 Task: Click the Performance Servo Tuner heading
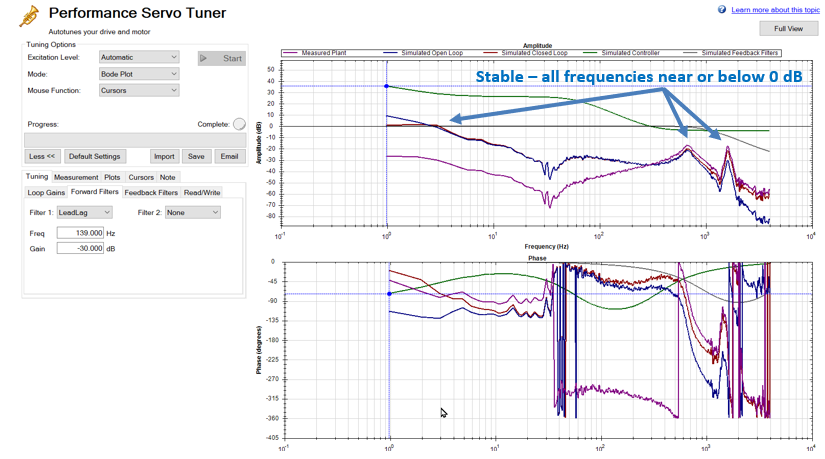pyautogui.click(x=137, y=13)
